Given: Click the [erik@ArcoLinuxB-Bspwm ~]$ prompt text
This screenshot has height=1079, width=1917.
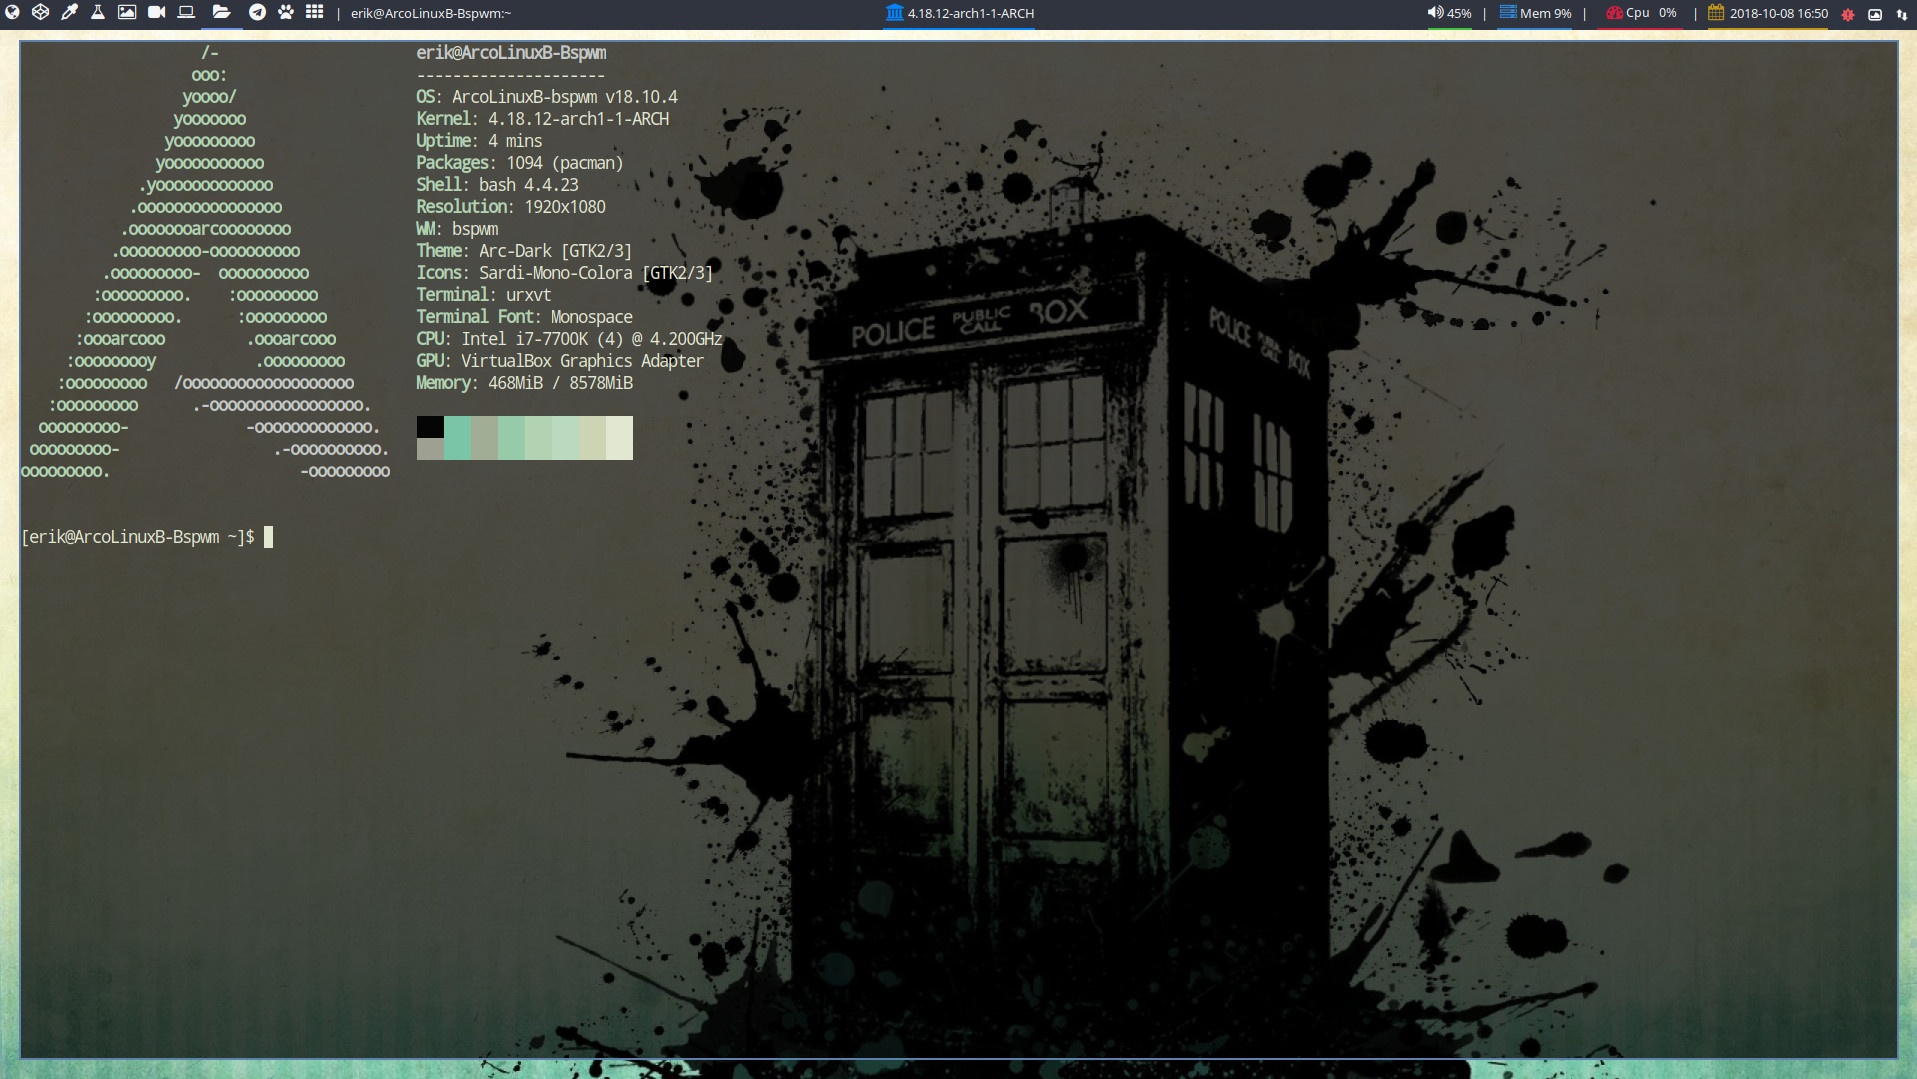Looking at the screenshot, I should click(x=138, y=537).
